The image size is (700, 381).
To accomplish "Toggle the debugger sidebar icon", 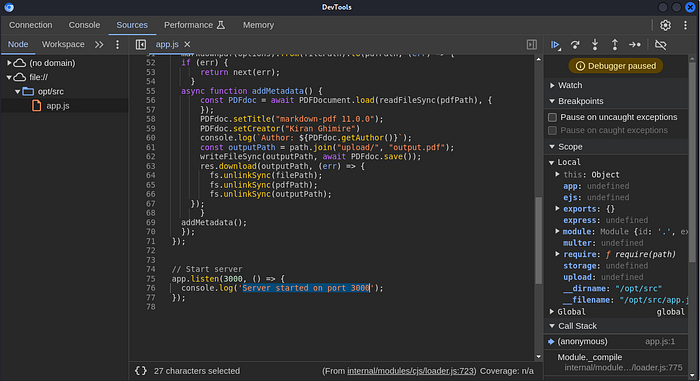I will 532,44.
